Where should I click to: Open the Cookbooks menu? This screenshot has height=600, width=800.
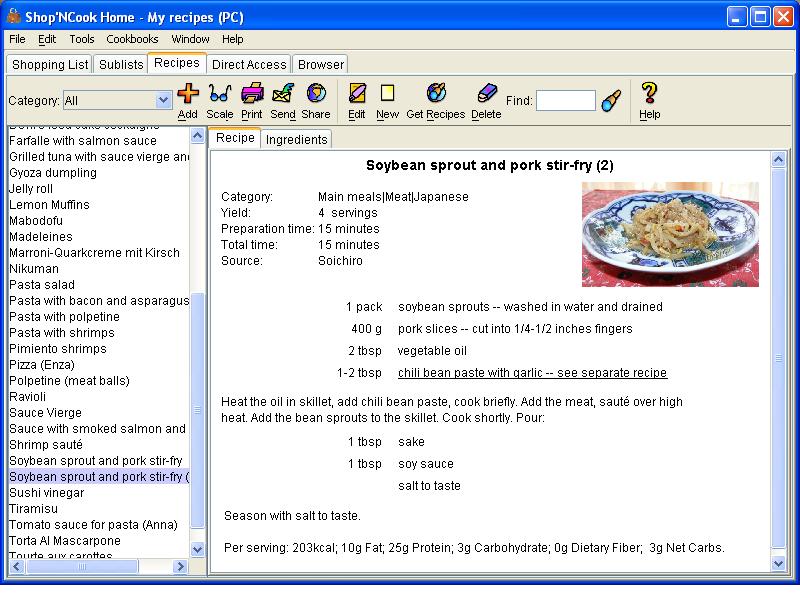(132, 39)
